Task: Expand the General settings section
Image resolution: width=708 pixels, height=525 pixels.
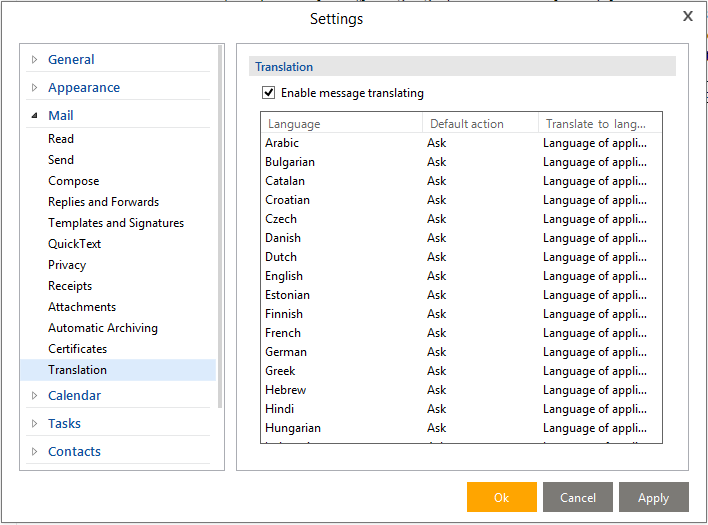Action: click(x=34, y=59)
